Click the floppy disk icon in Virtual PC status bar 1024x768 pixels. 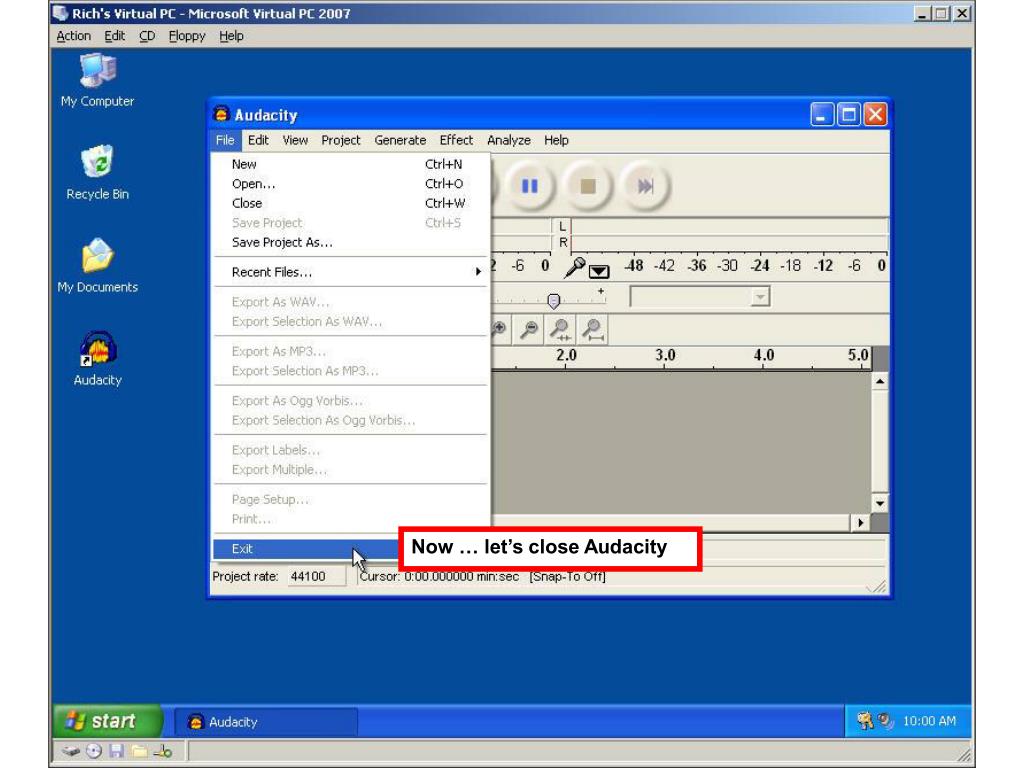tap(117, 752)
